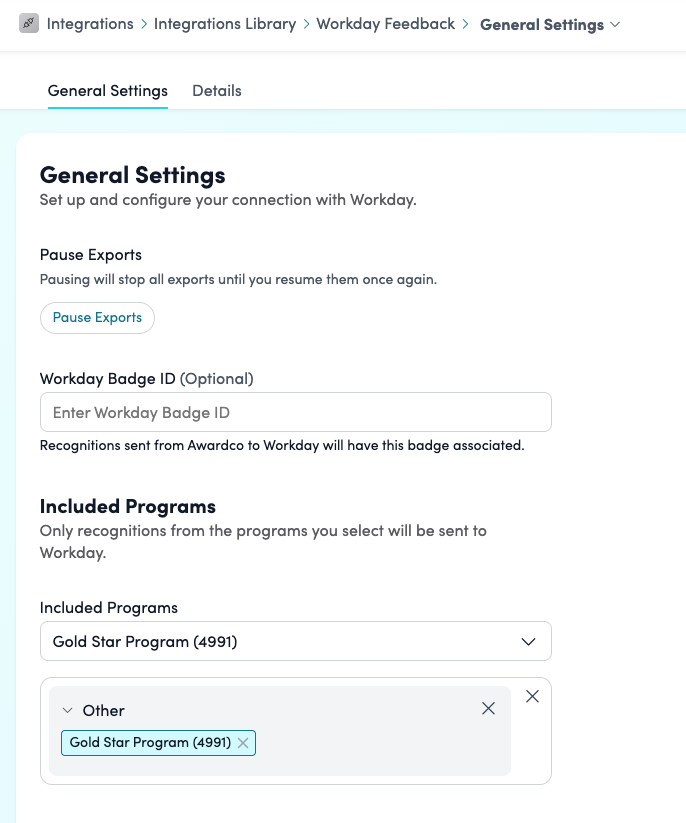
Task: Select the General Settings tab
Action: [108, 91]
